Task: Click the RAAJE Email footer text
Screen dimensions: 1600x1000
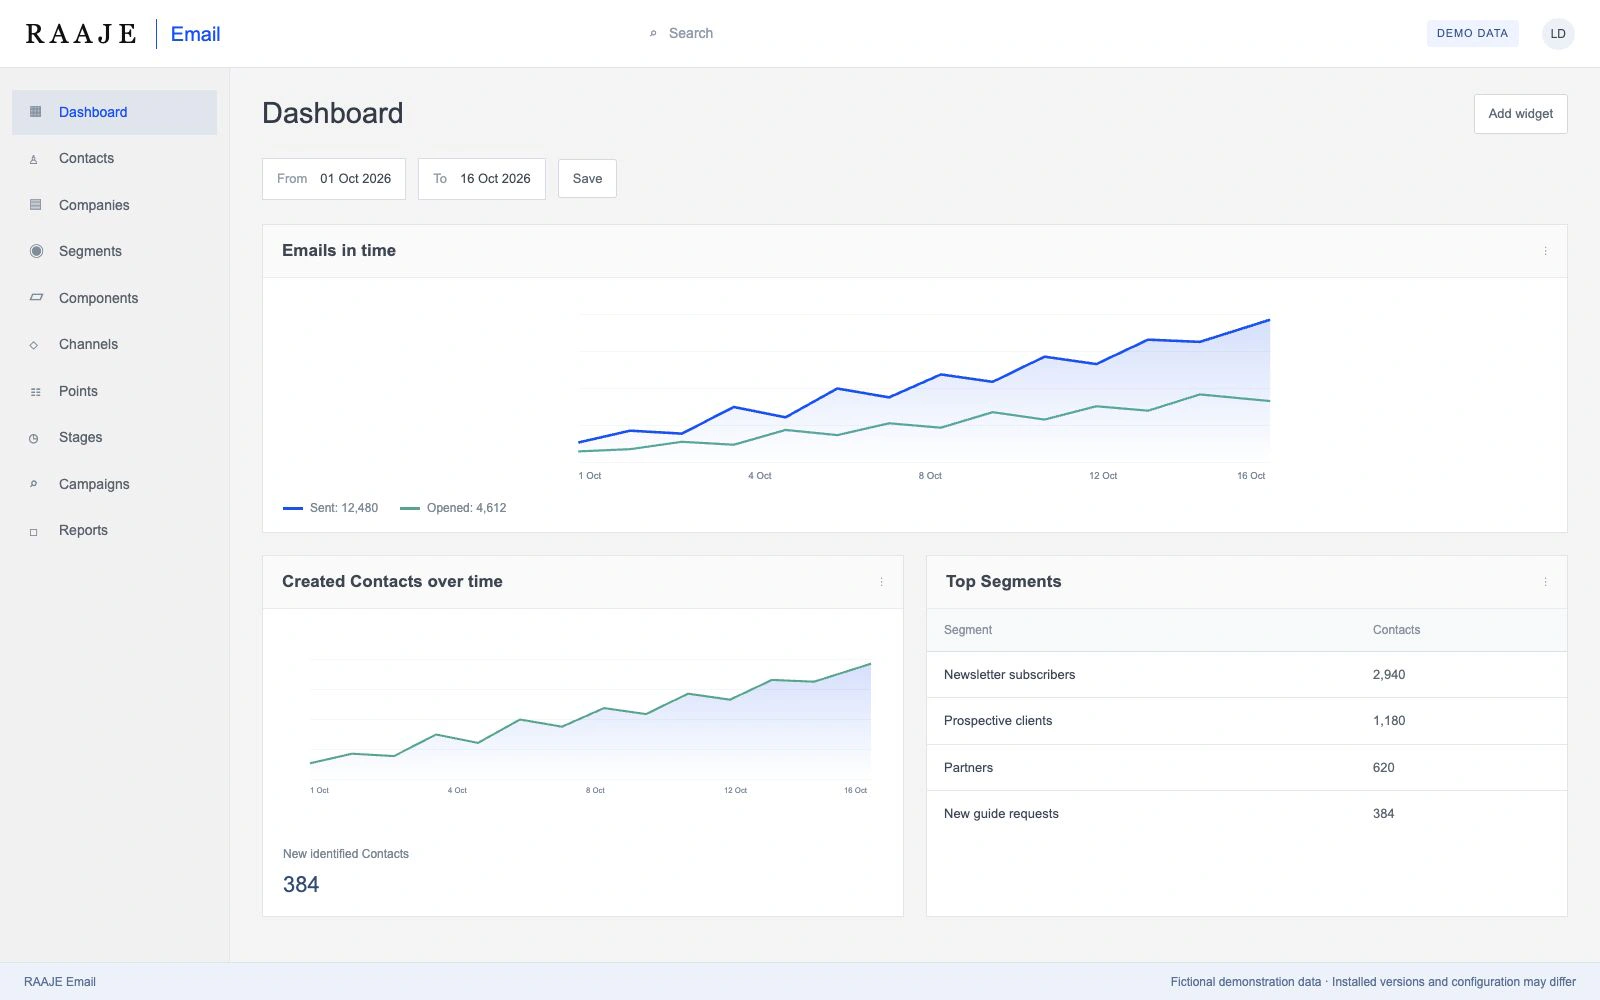Action: (60, 982)
